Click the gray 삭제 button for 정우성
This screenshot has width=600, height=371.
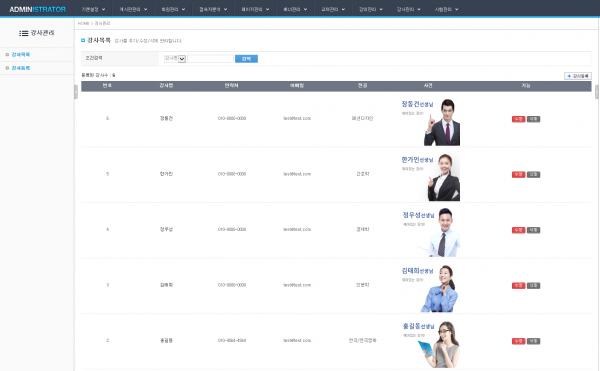tap(533, 230)
